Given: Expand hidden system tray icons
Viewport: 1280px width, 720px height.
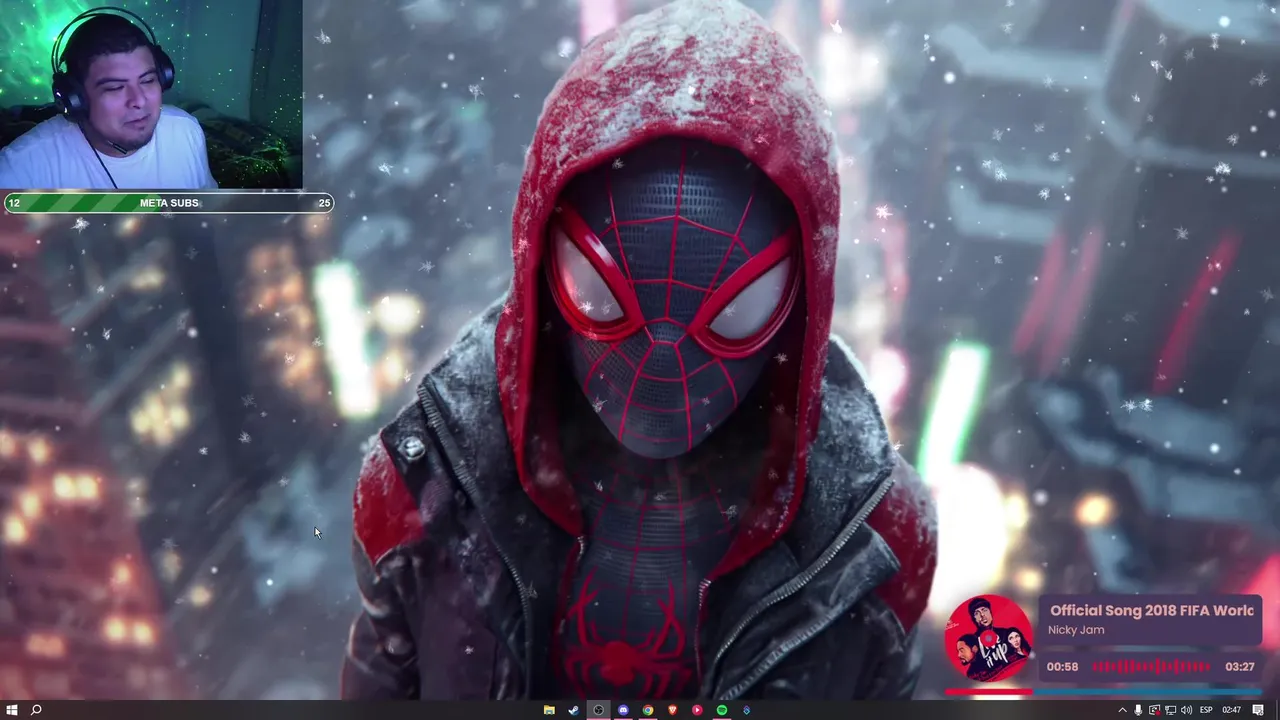Looking at the screenshot, I should point(1122,710).
